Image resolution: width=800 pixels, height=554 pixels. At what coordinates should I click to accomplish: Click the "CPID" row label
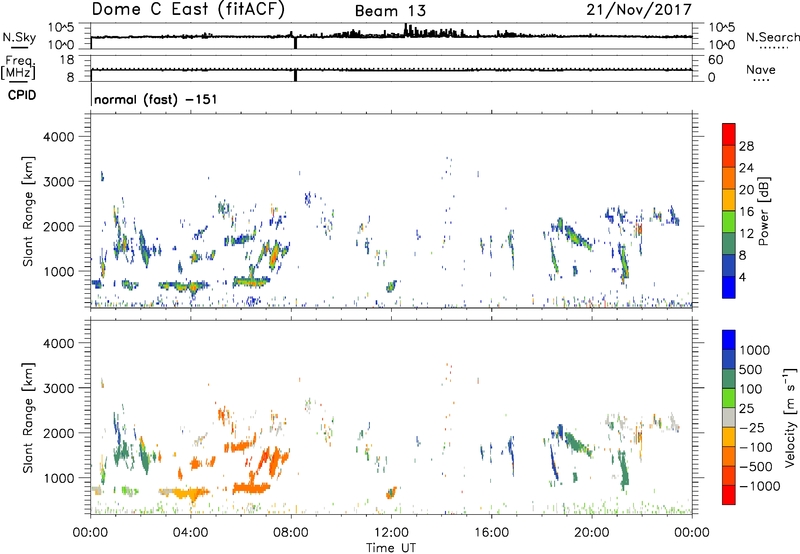22,95
